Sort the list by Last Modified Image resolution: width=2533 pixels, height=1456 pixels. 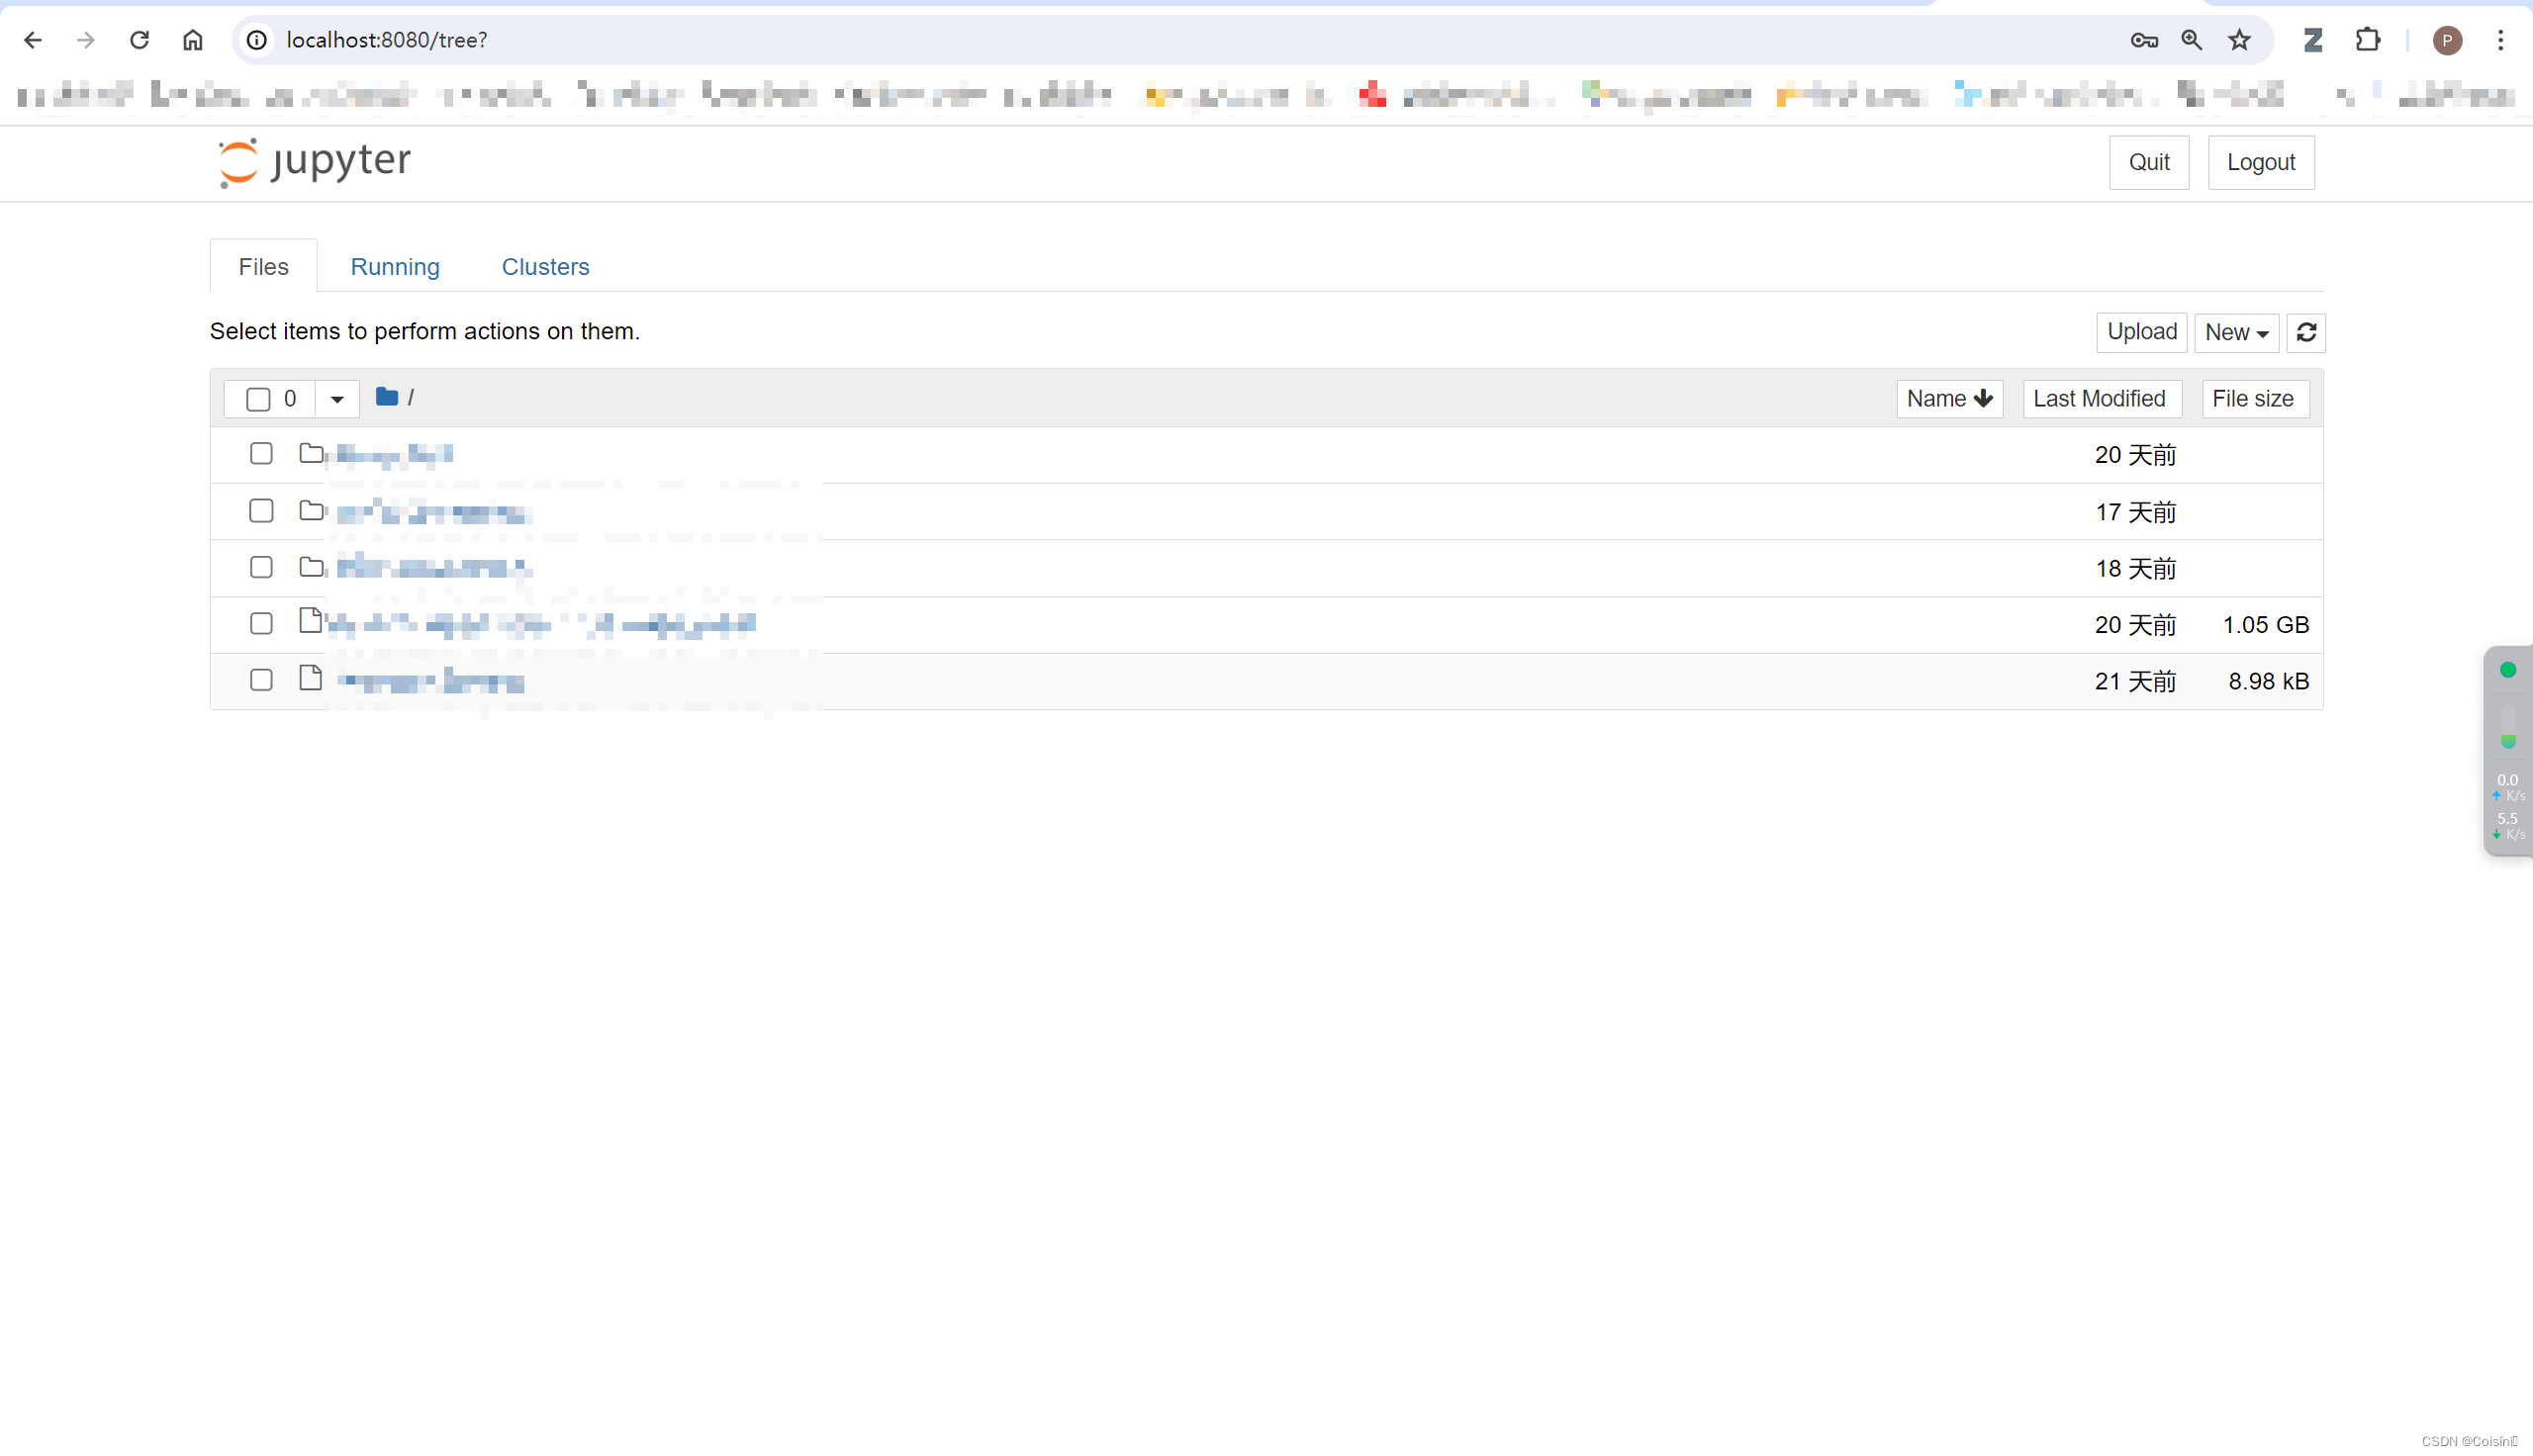pyautogui.click(x=2101, y=399)
